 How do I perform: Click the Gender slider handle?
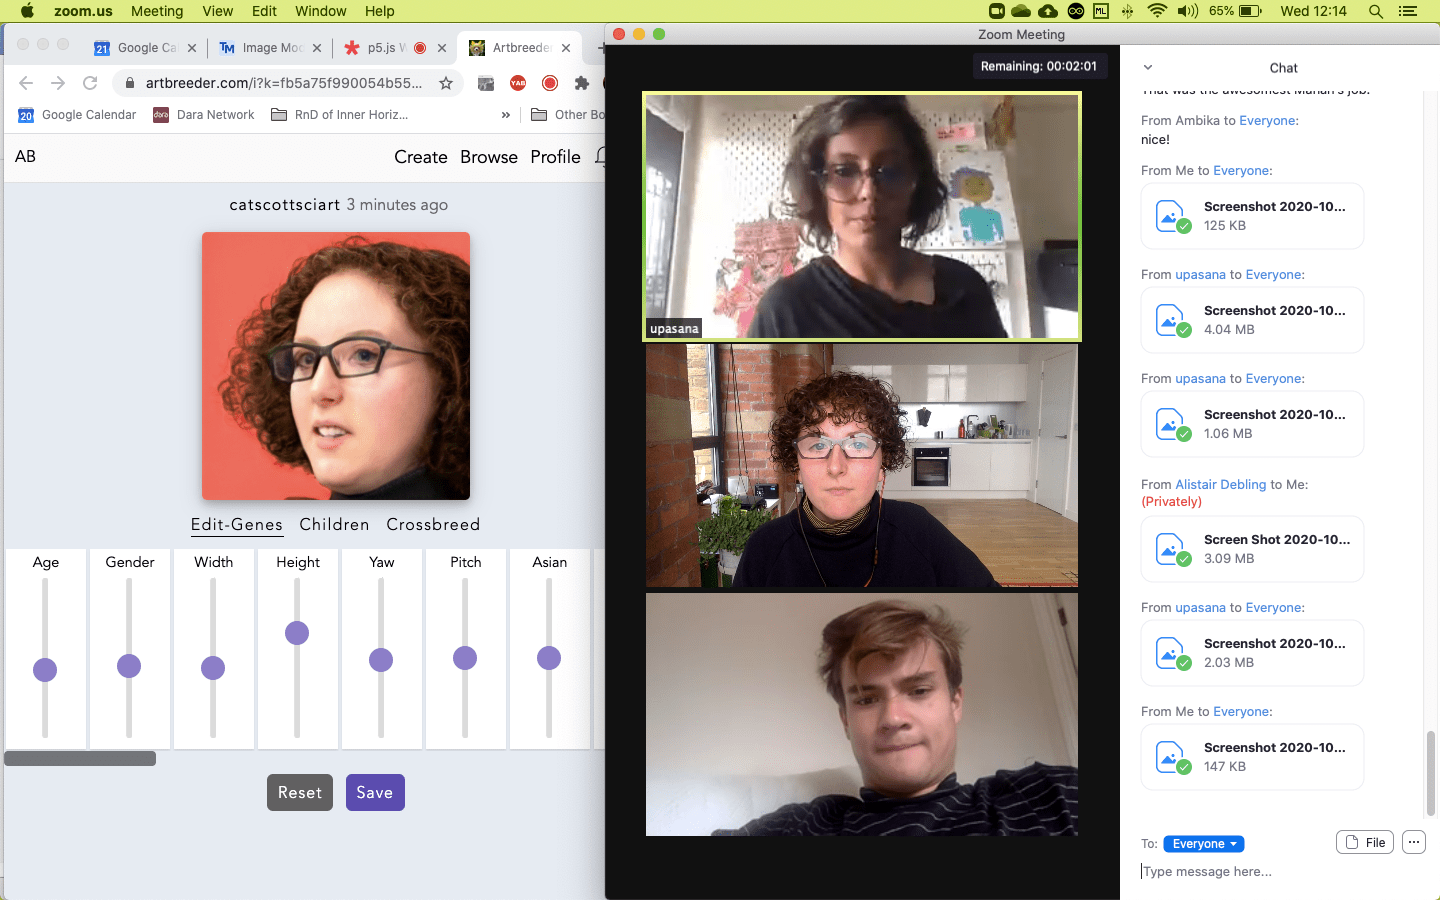click(x=129, y=666)
